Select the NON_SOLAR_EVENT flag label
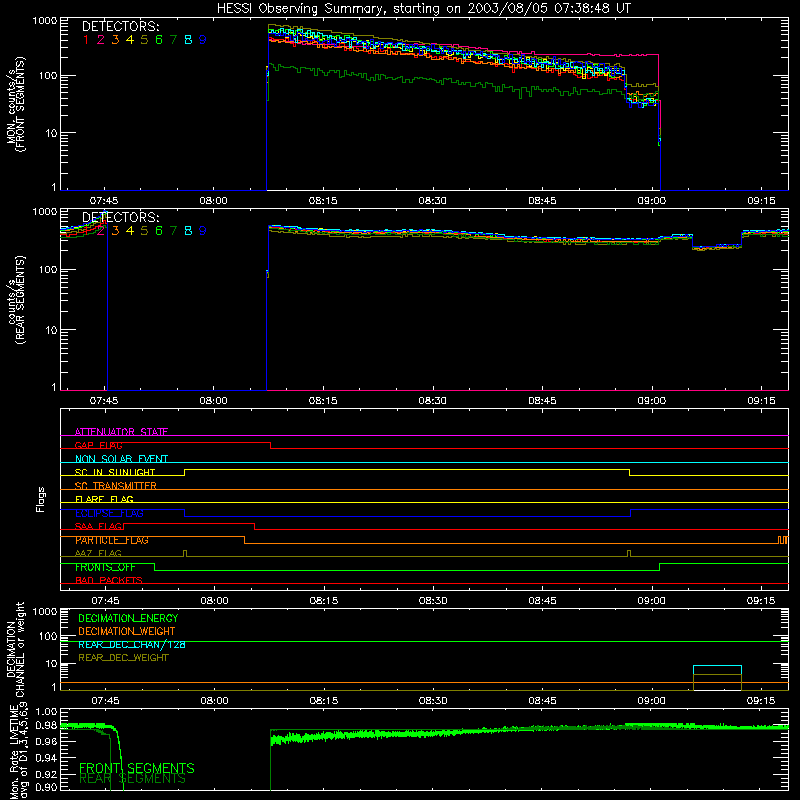 121,459
